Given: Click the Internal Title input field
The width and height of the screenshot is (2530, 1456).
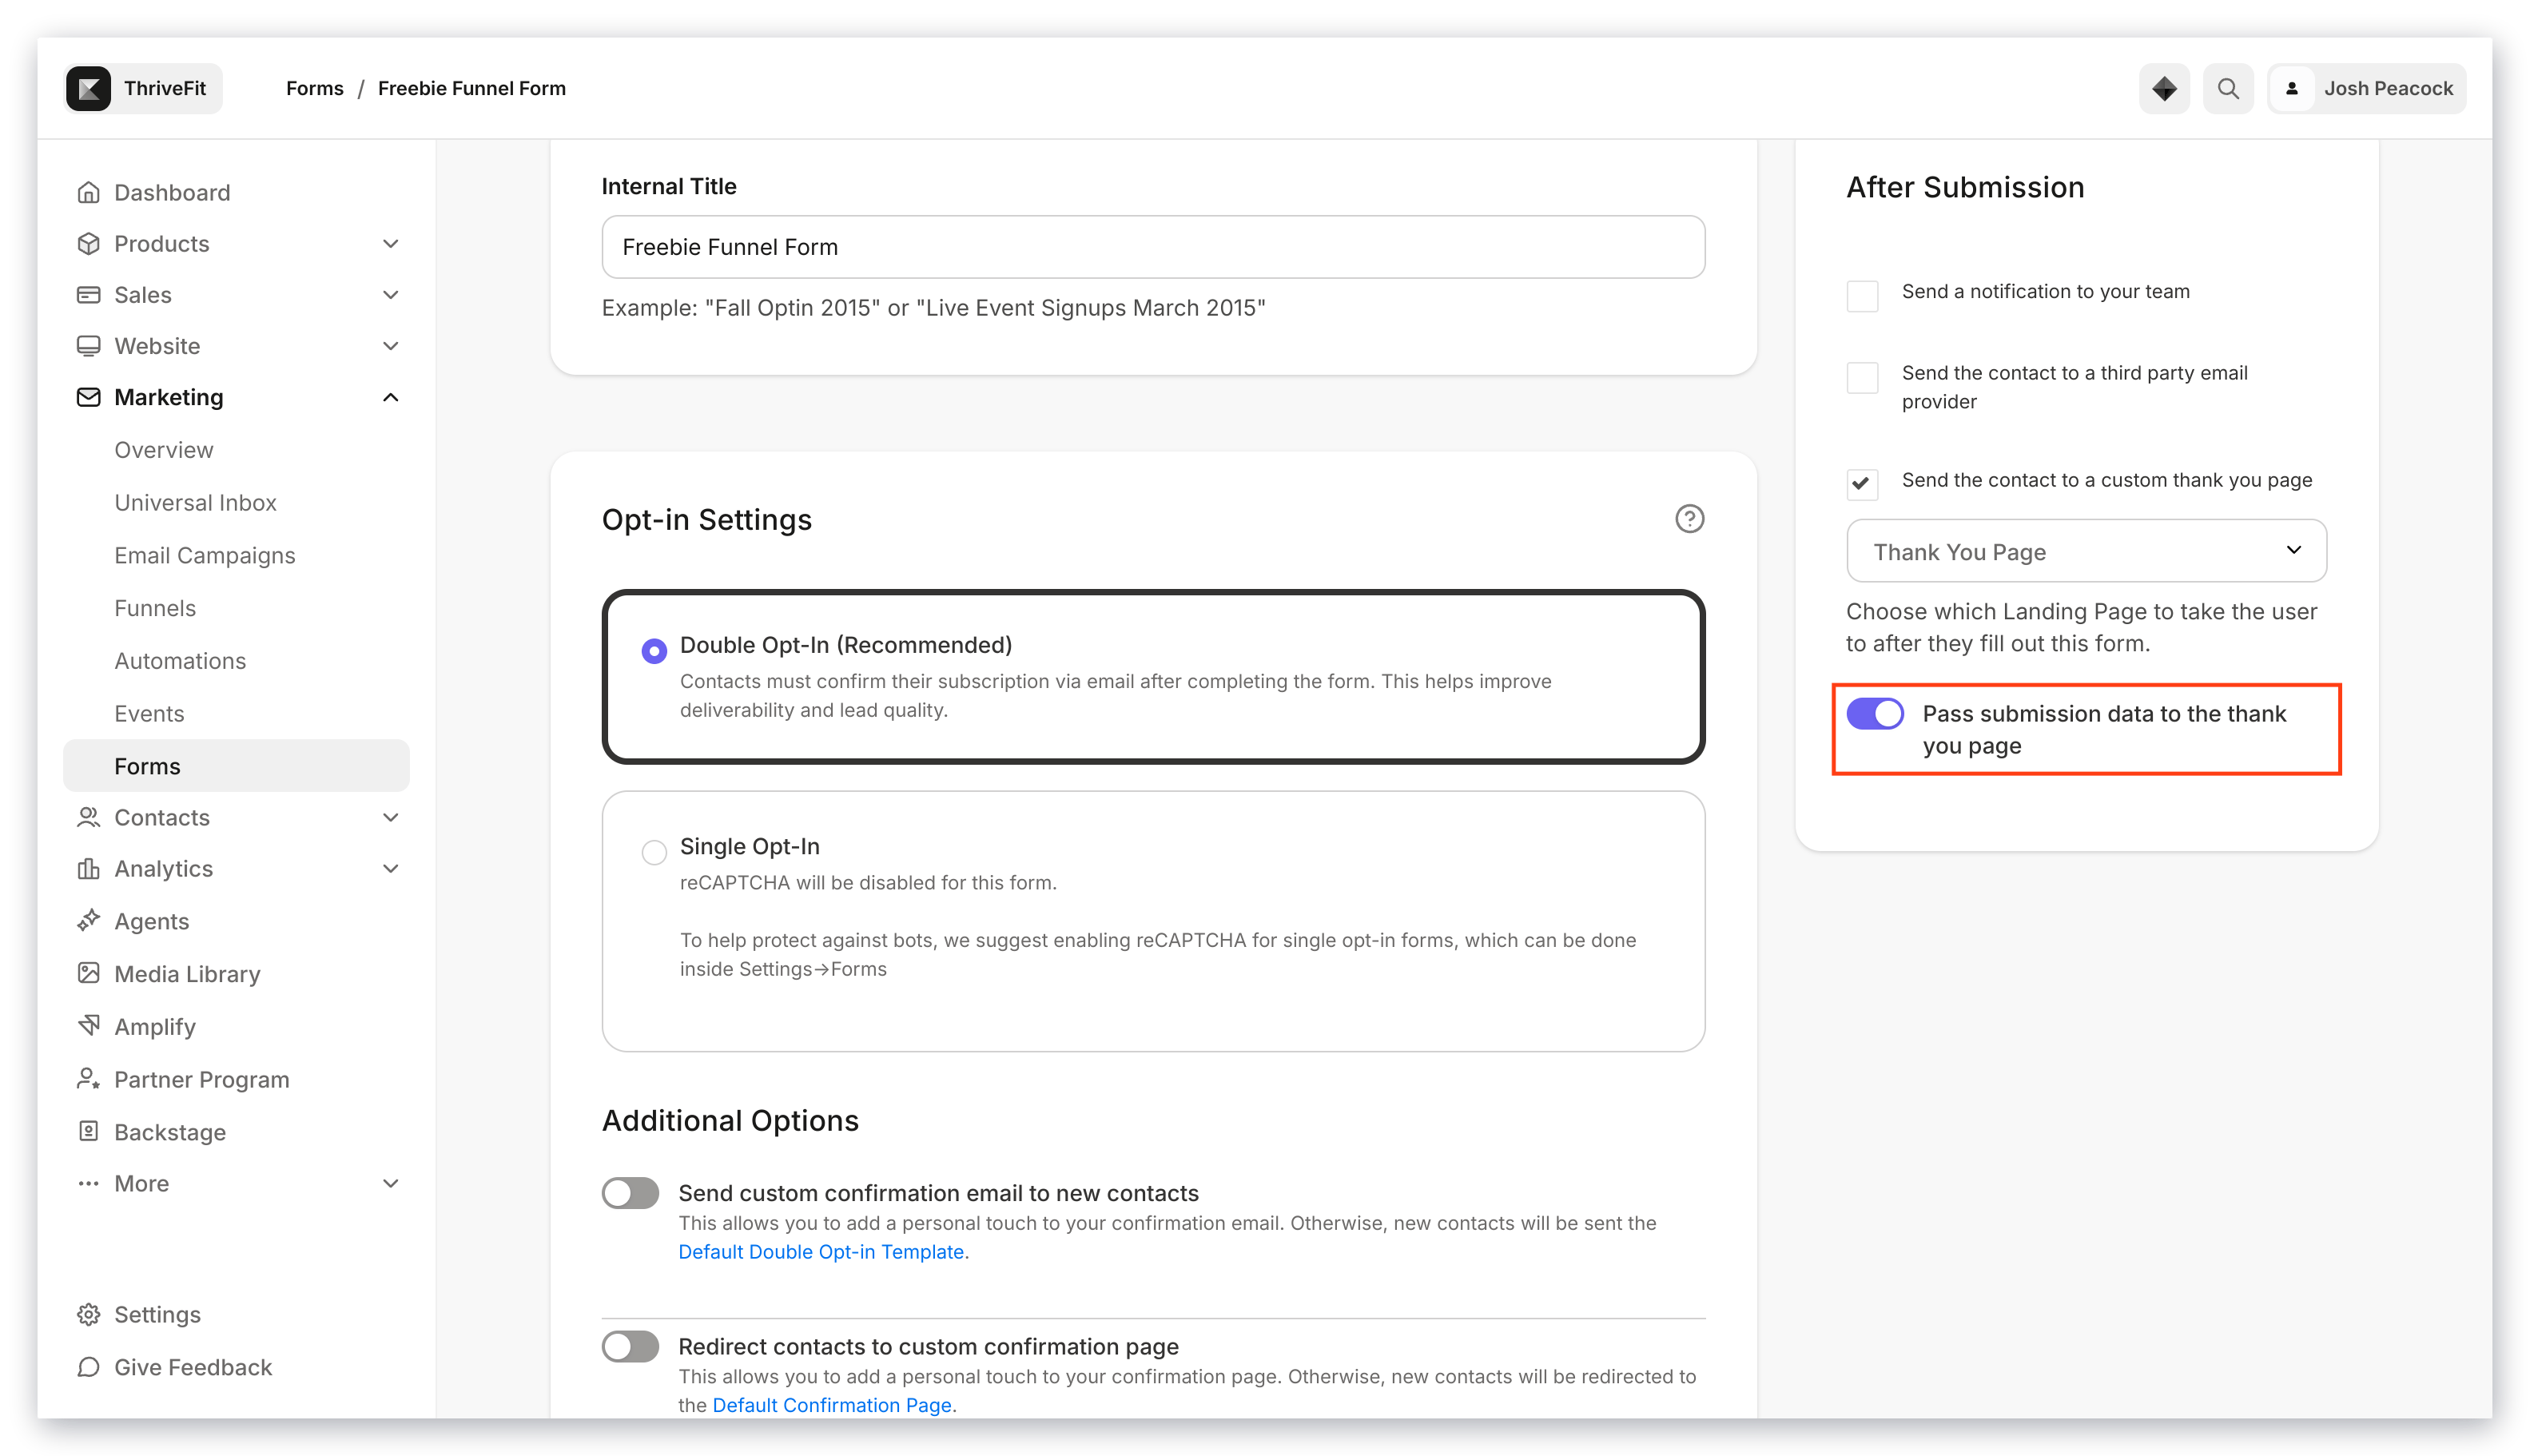Looking at the screenshot, I should (x=1153, y=247).
